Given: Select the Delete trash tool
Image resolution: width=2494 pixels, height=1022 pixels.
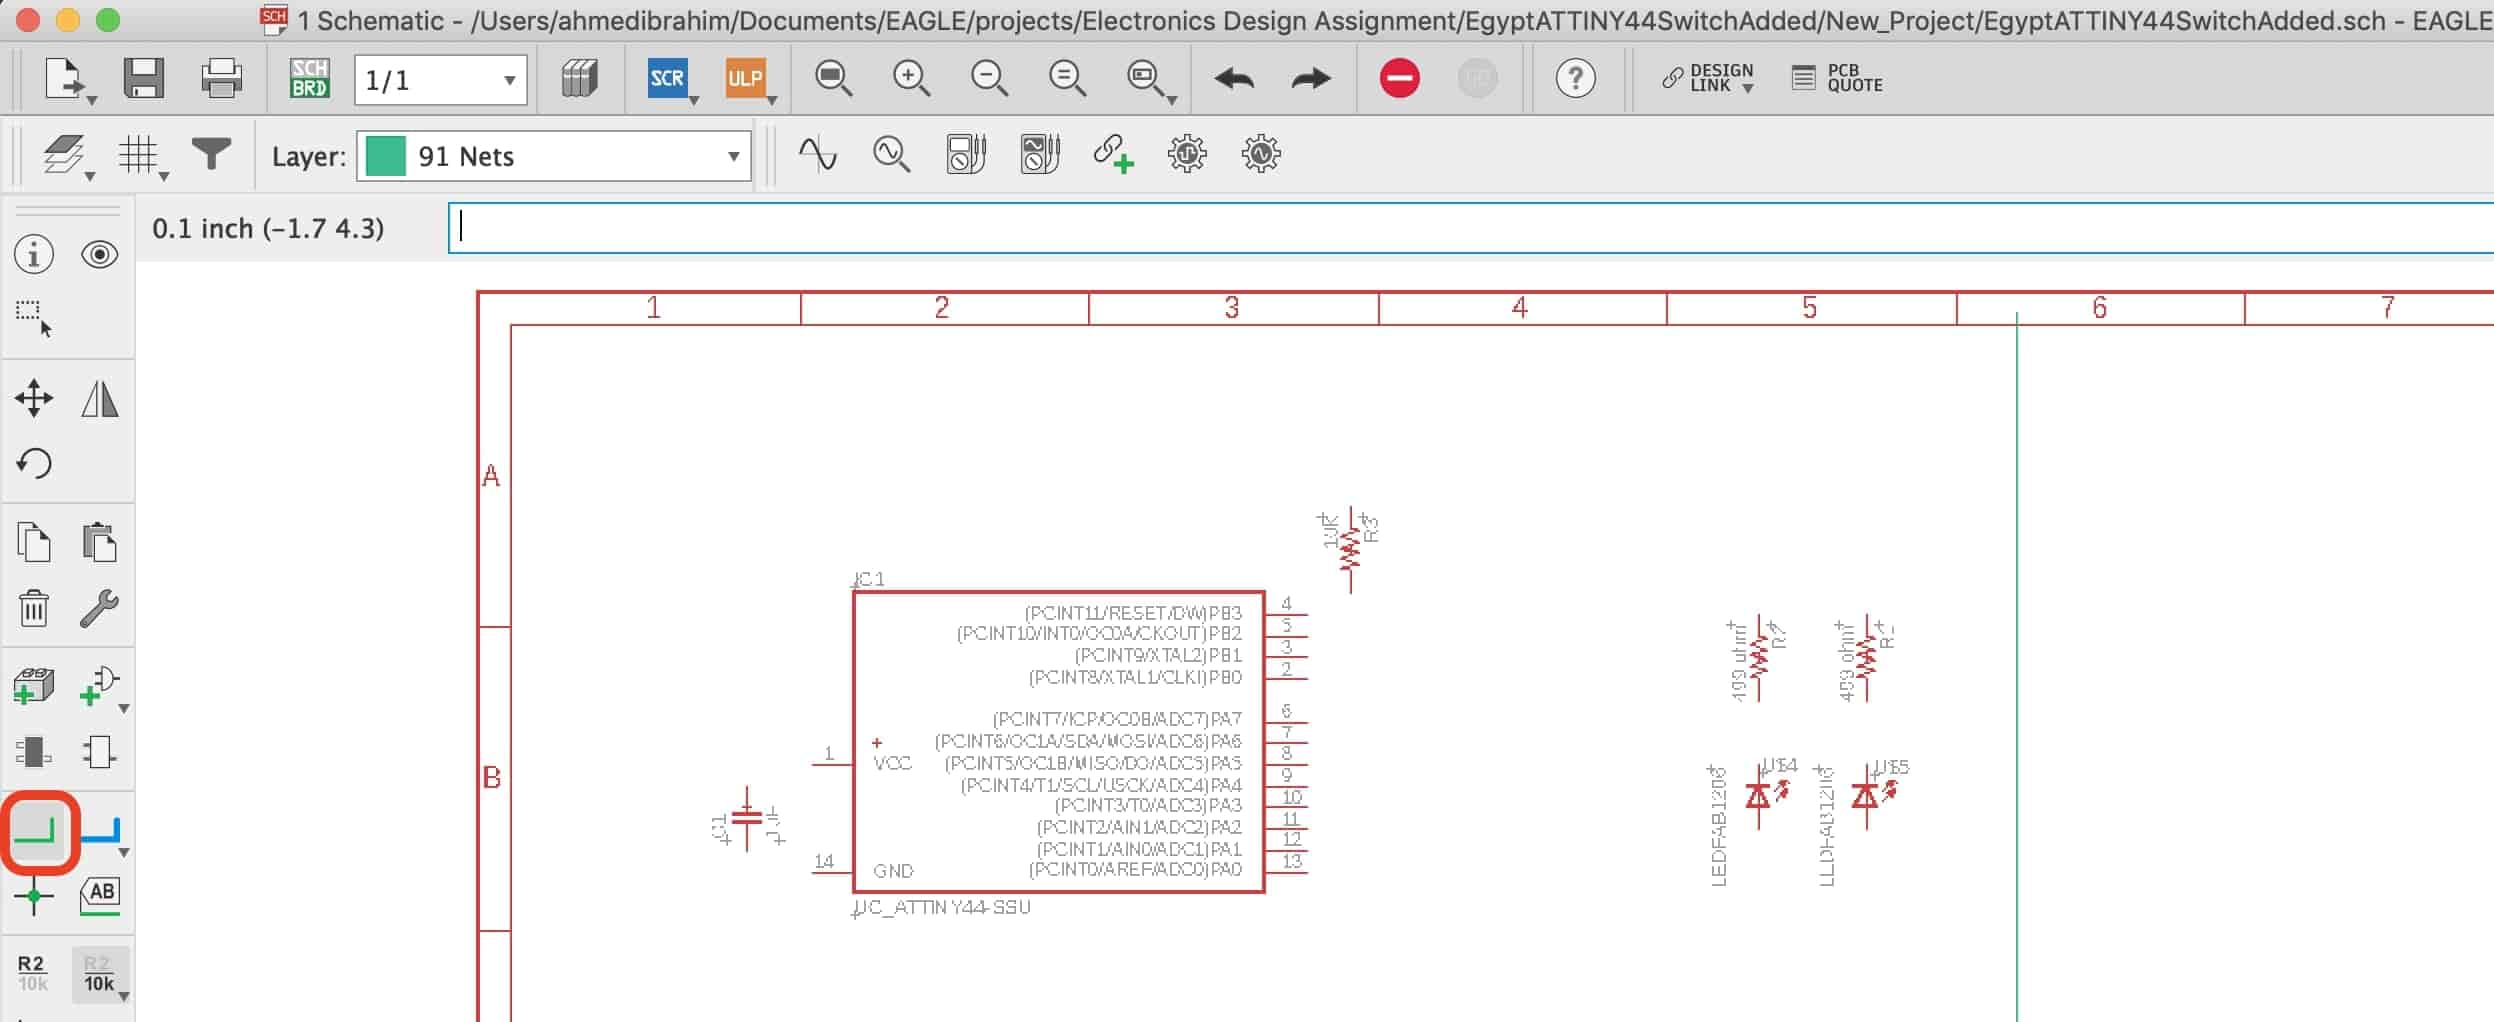Looking at the screenshot, I should coord(34,608).
